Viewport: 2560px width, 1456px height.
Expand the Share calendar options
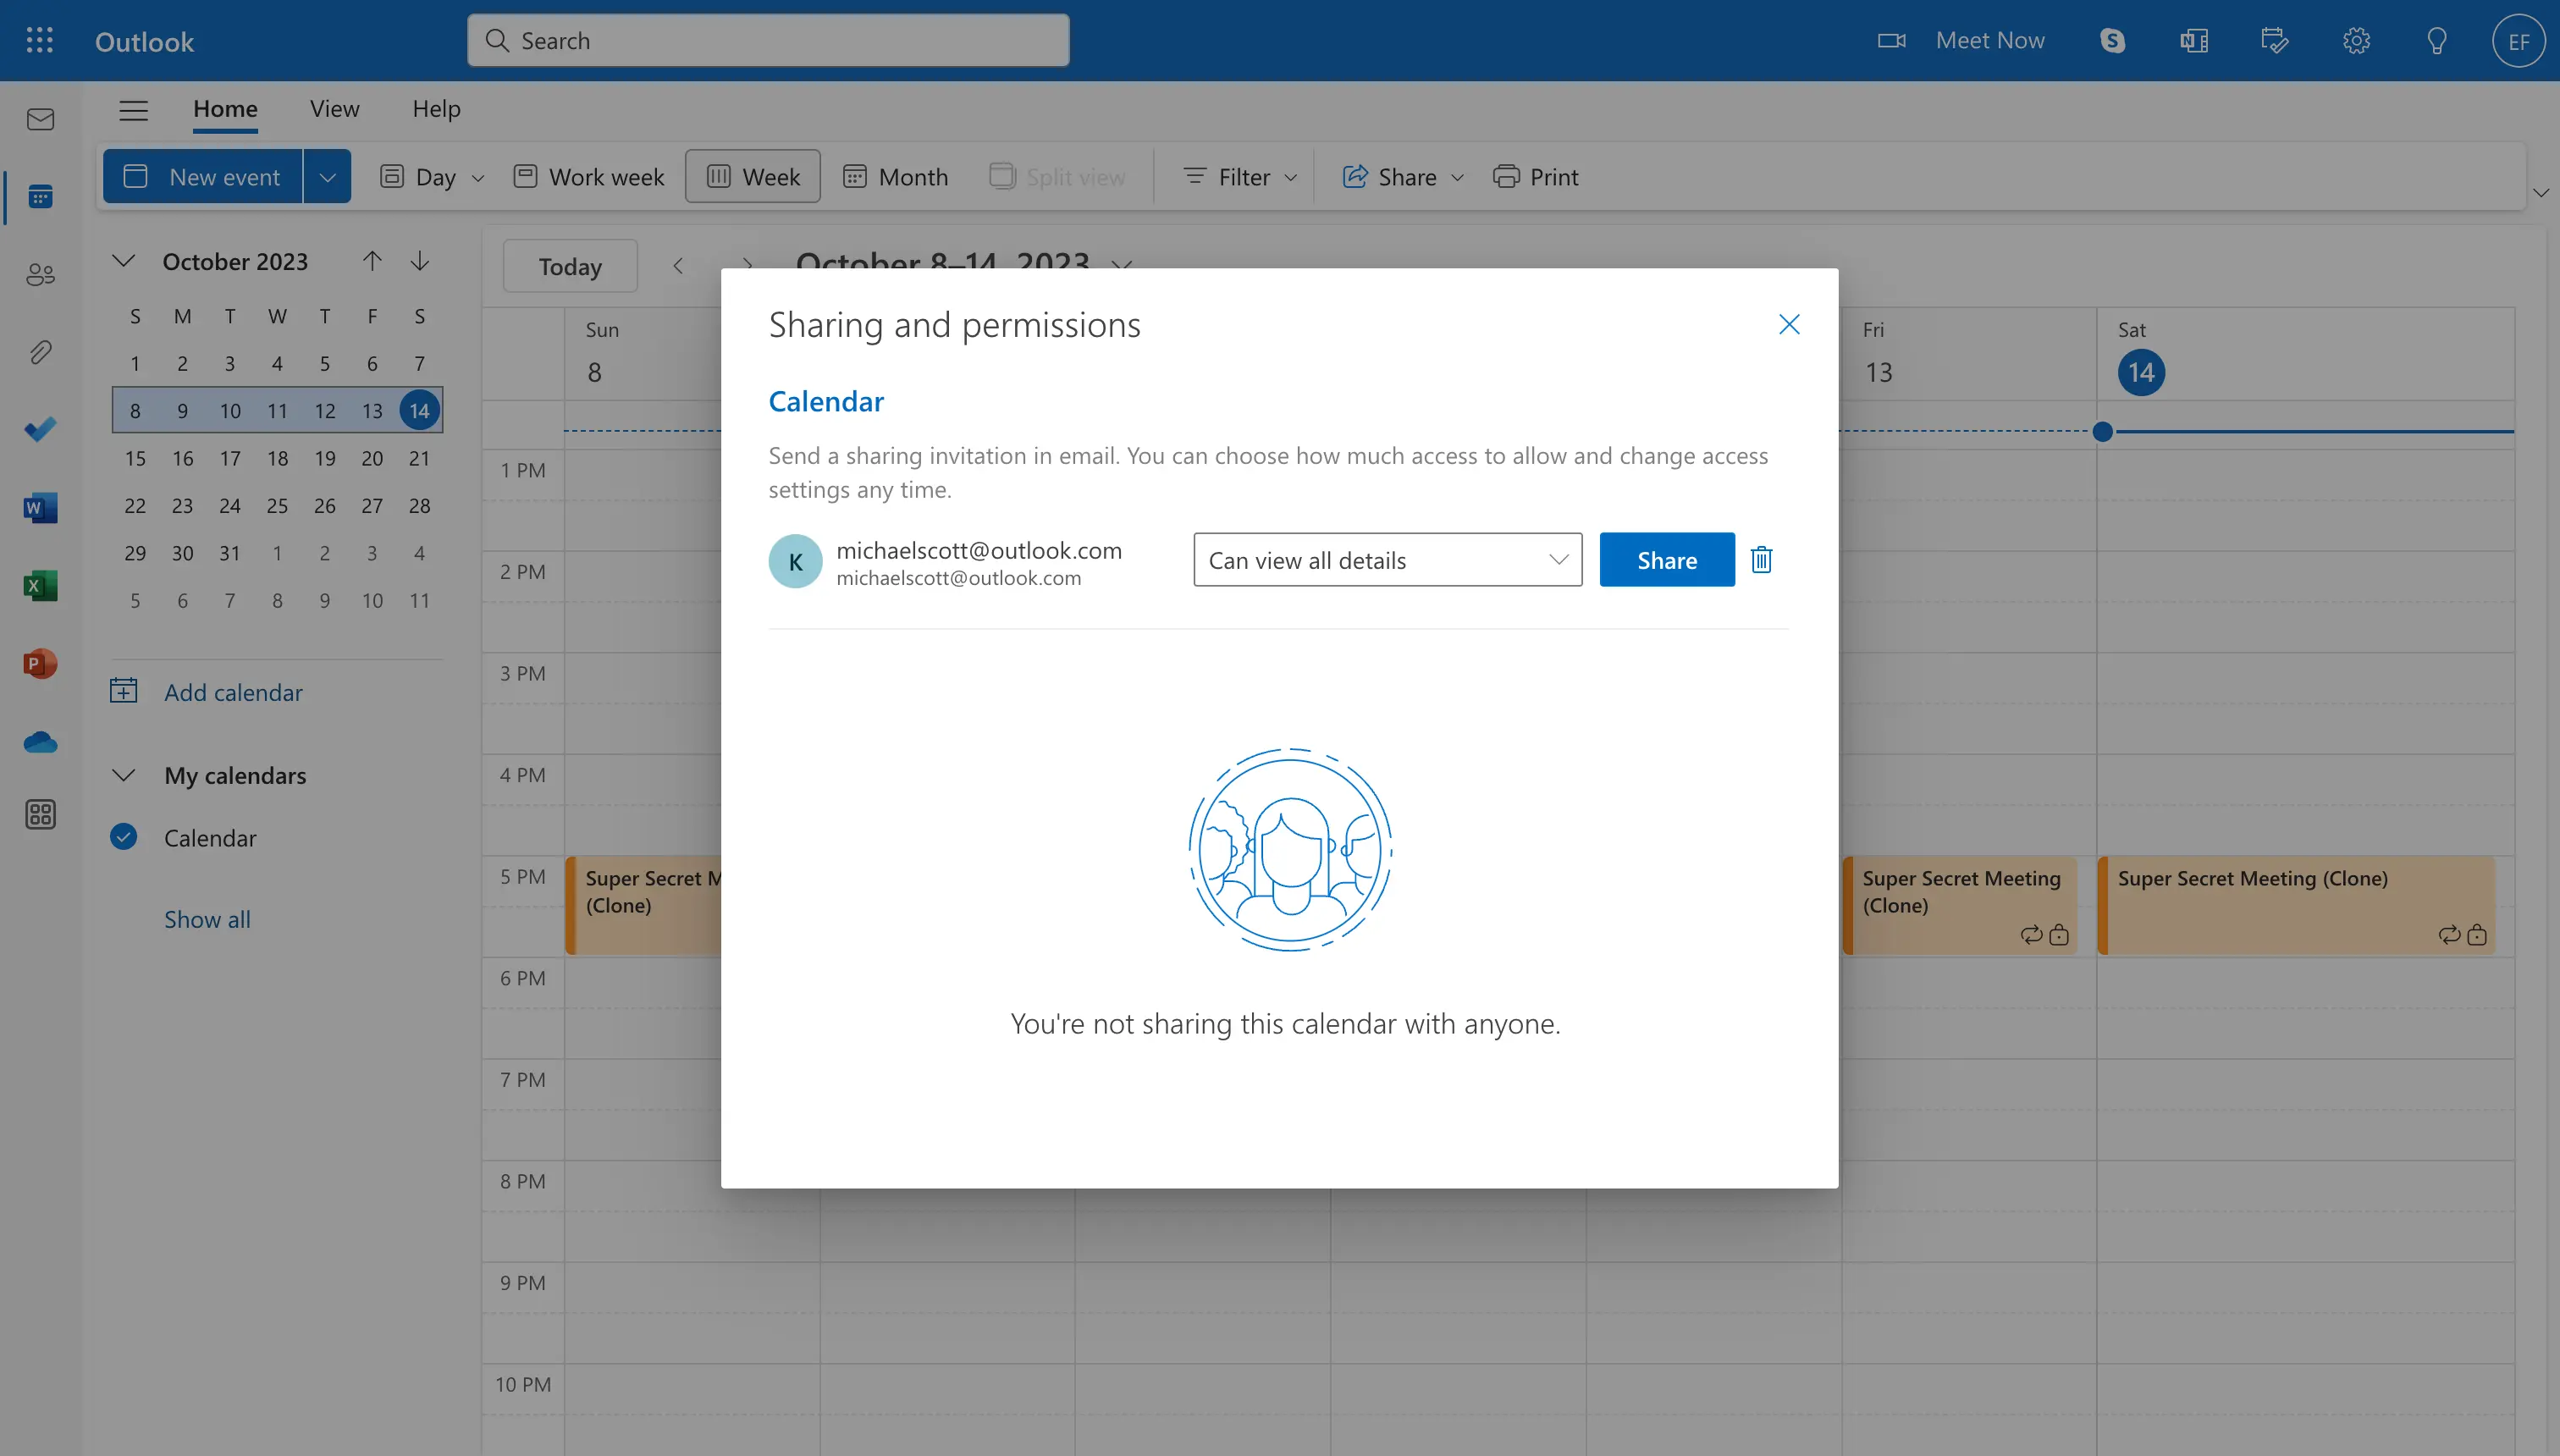pyautogui.click(x=1553, y=558)
